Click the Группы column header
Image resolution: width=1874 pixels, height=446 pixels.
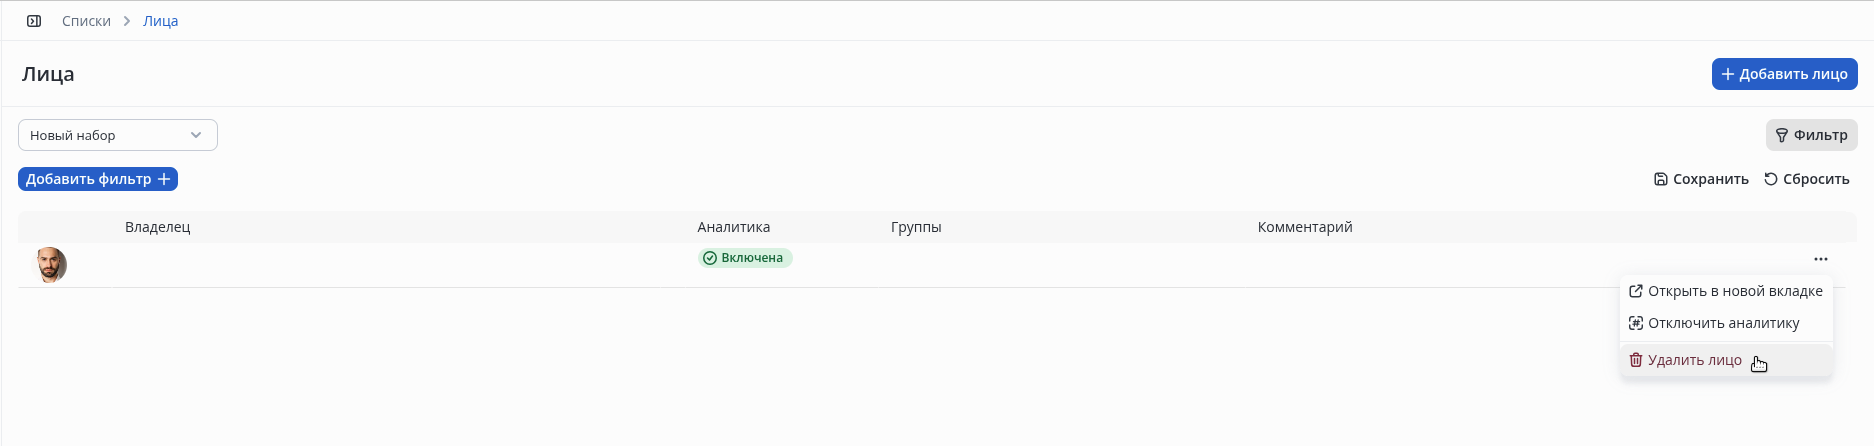click(x=916, y=227)
